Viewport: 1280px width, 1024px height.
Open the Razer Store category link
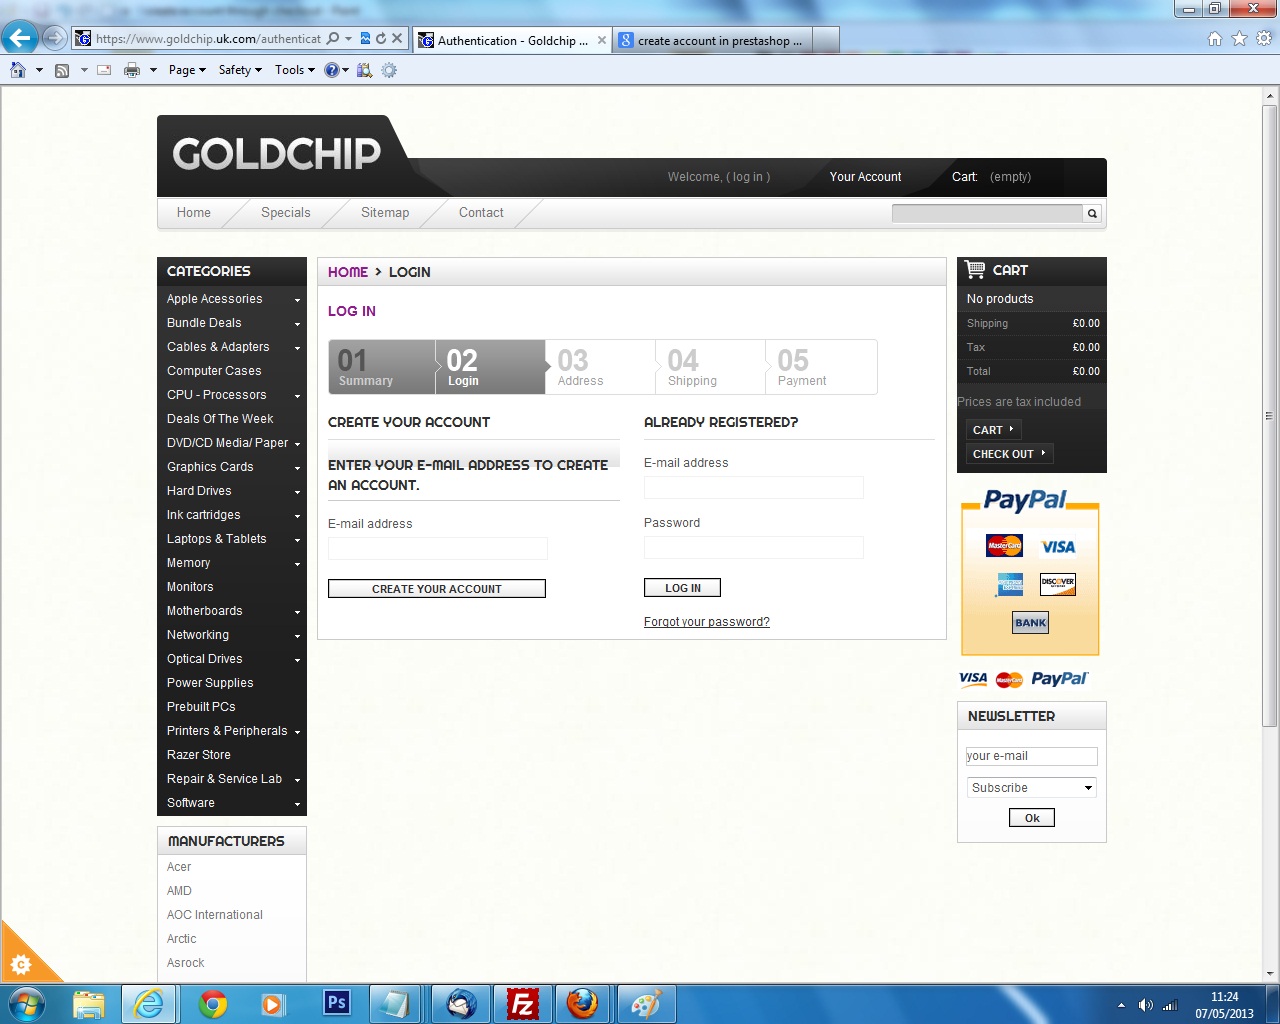pyautogui.click(x=199, y=755)
